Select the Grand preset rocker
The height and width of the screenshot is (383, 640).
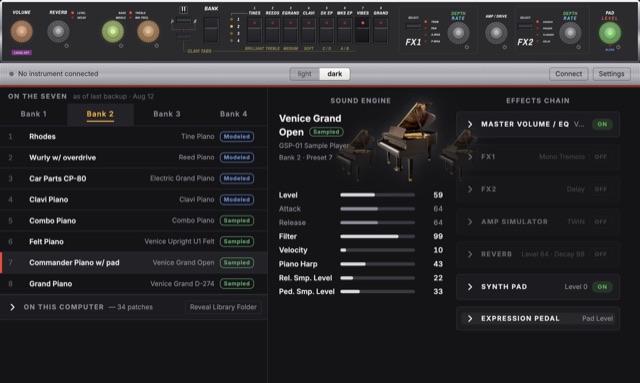pyautogui.click(x=380, y=30)
